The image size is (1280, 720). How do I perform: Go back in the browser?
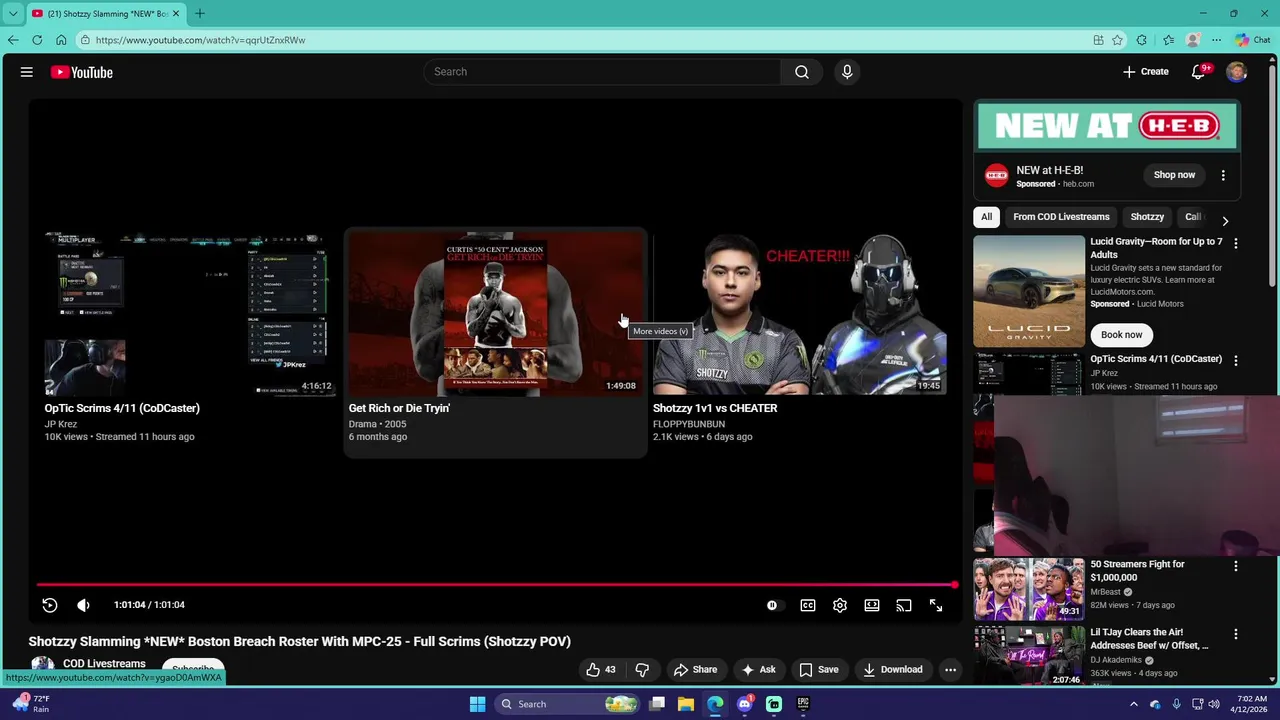pyautogui.click(x=12, y=40)
